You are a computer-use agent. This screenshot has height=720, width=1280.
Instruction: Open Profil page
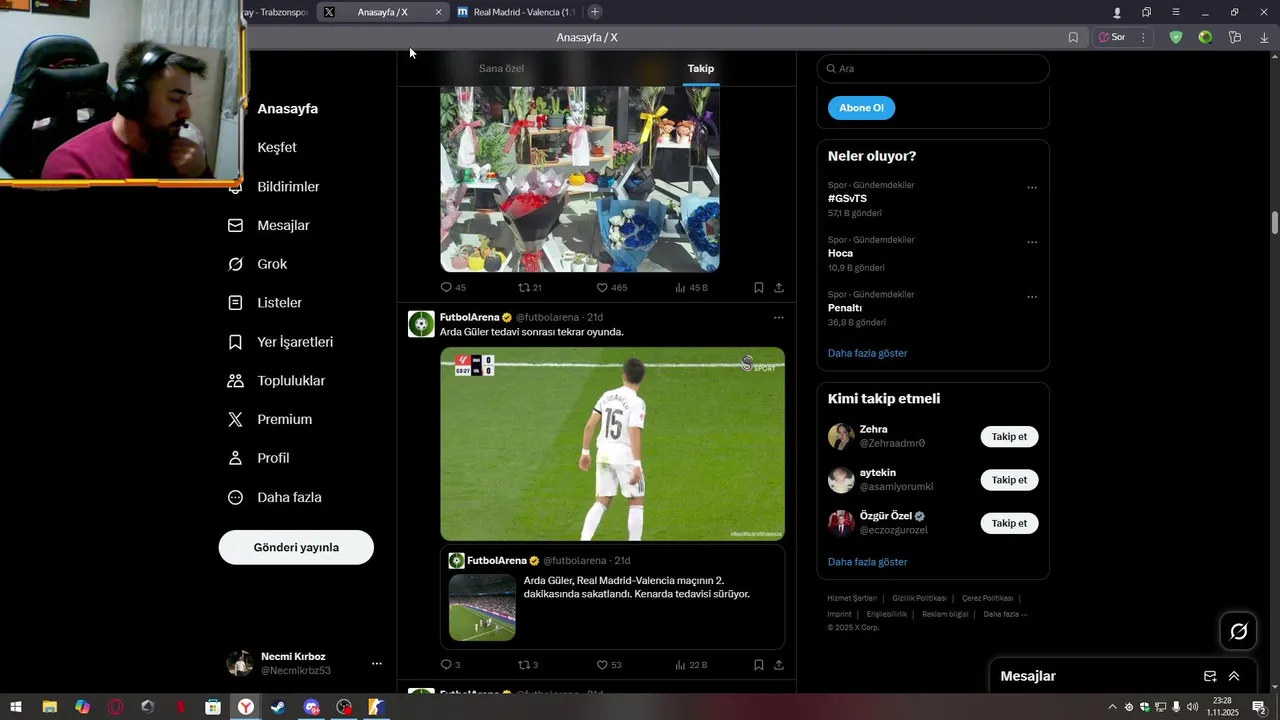pos(258,458)
